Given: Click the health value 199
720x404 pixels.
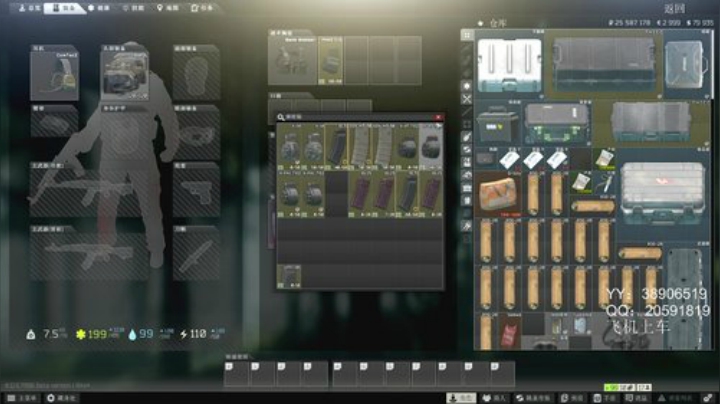Looking at the screenshot, I should pyautogui.click(x=97, y=334).
